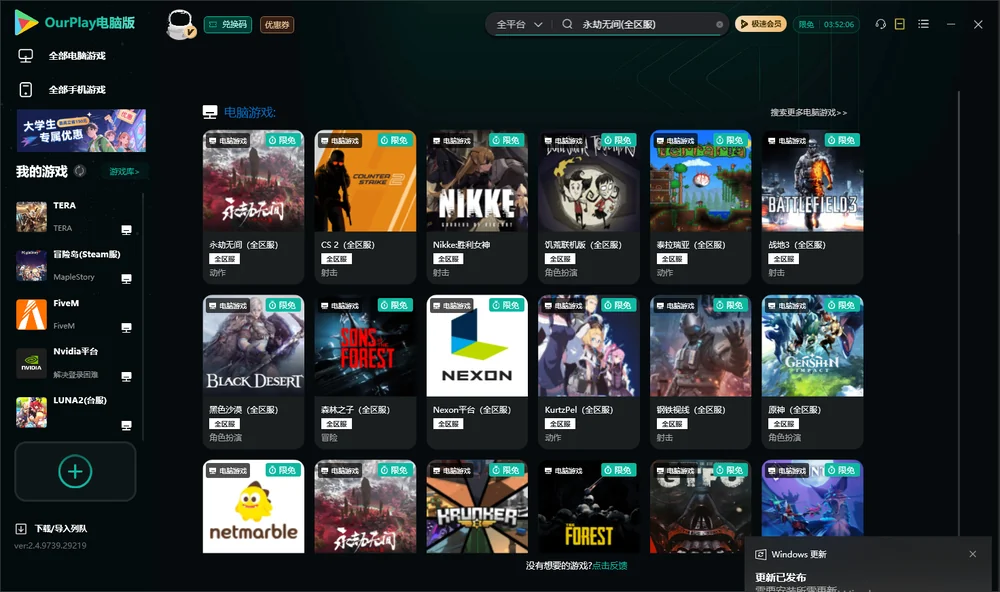
Task: Open the 原神 Genshin Impact card
Action: 812,372
